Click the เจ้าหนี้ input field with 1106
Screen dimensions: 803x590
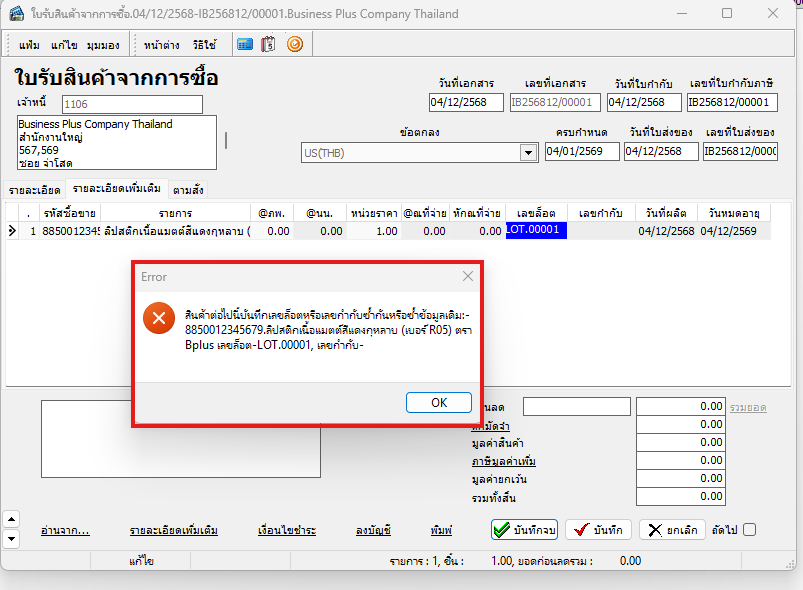pyautogui.click(x=131, y=104)
